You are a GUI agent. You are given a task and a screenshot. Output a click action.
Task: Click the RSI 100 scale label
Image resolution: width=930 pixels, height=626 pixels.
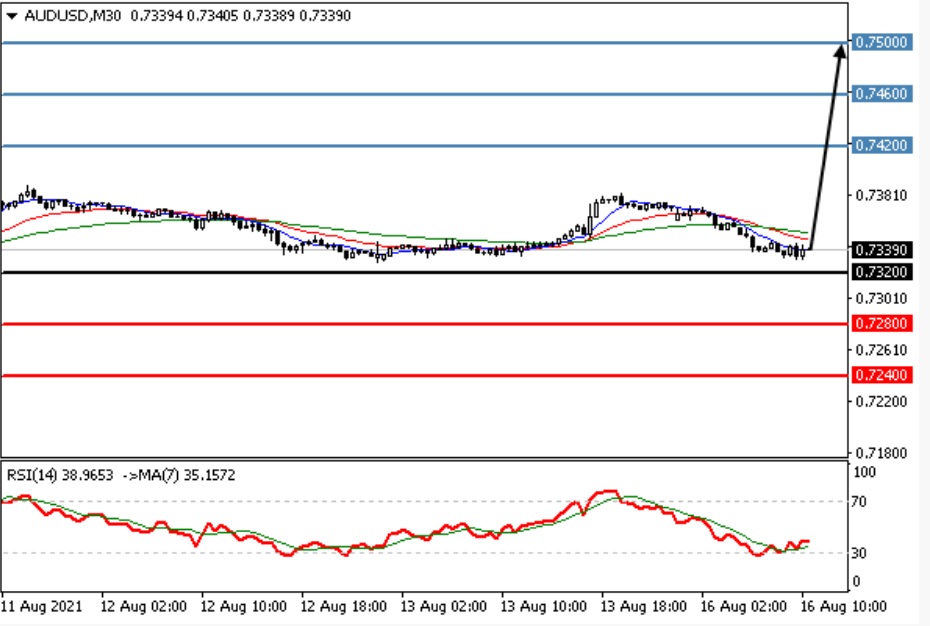(x=864, y=472)
